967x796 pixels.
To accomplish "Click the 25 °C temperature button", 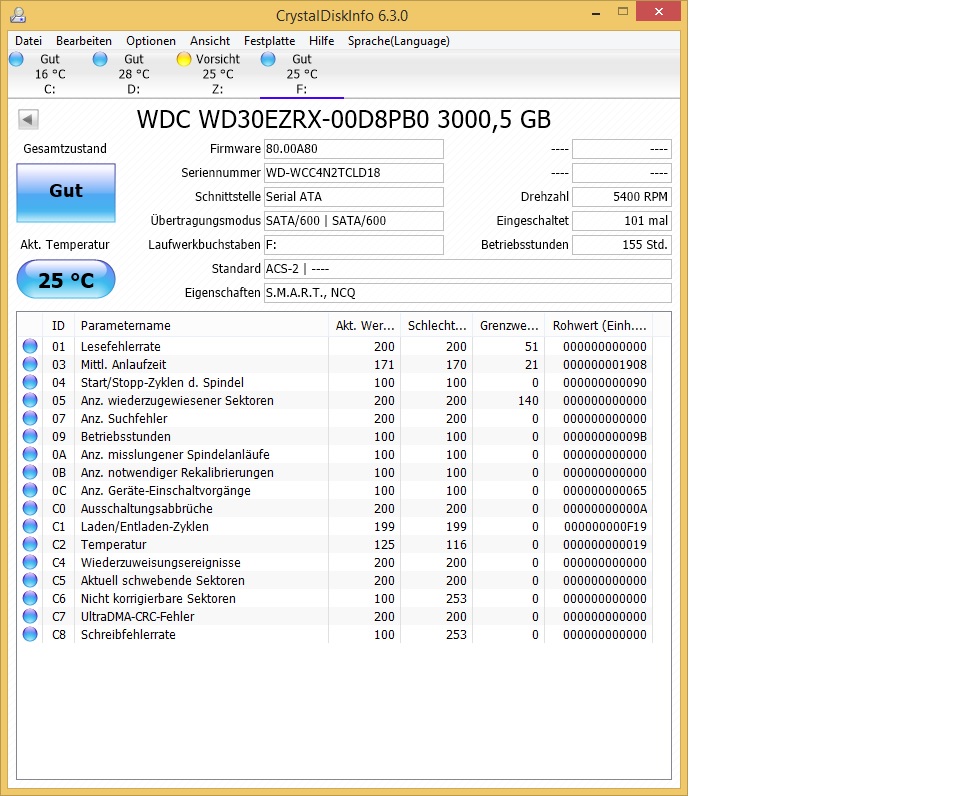I will (x=66, y=279).
